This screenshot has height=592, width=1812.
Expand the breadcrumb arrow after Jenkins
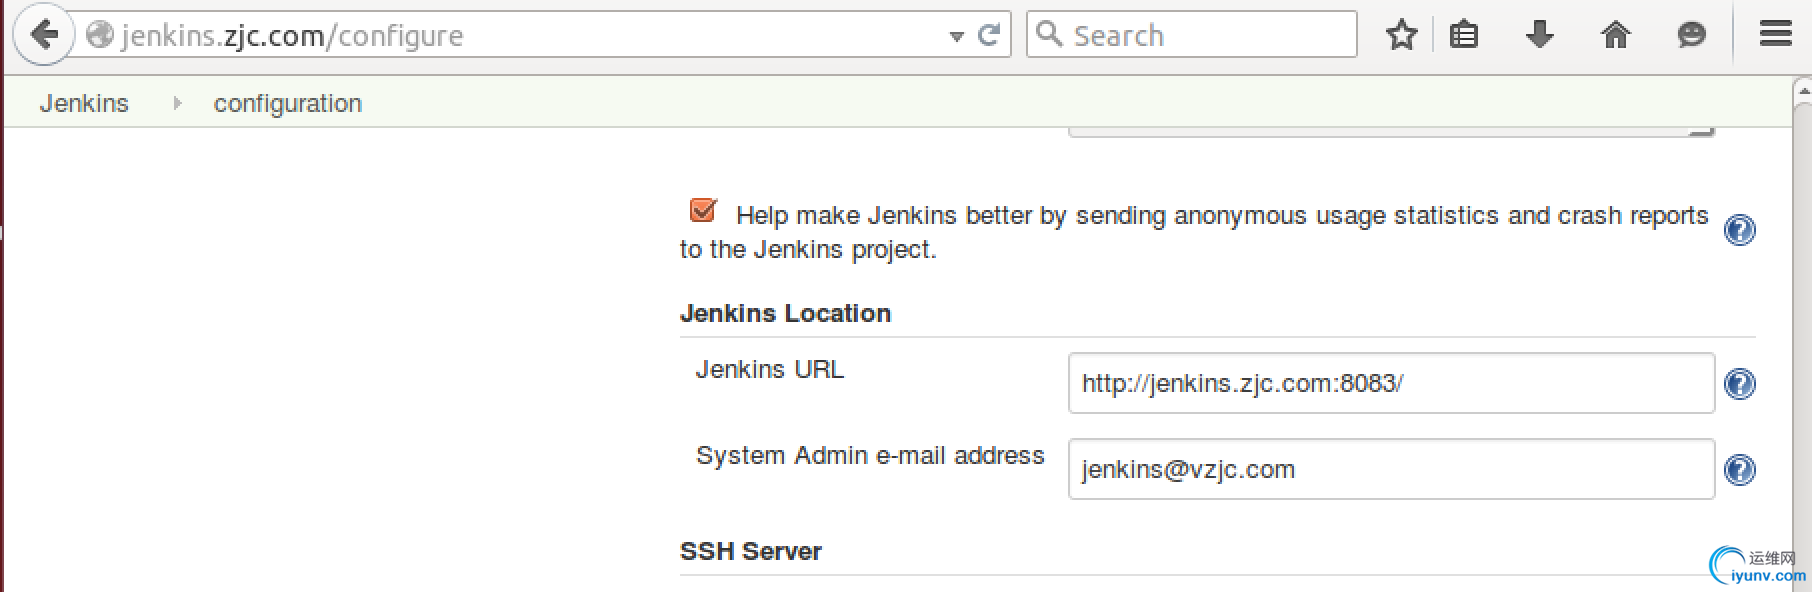(x=177, y=103)
